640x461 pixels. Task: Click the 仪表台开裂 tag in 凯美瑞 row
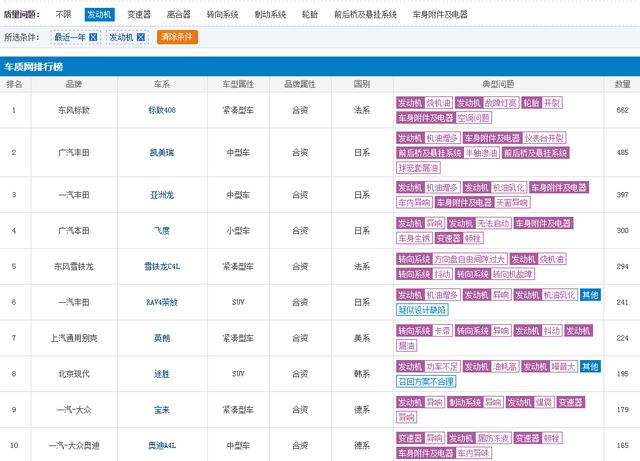click(x=544, y=138)
